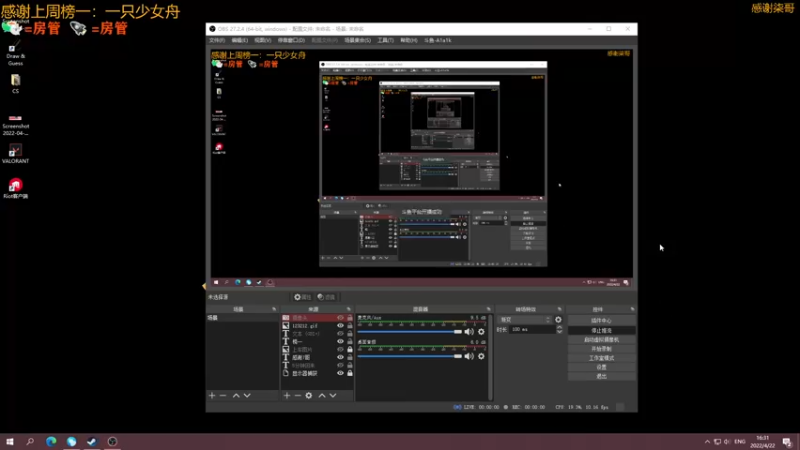Show hidden tray icons chevron
This screenshot has width=800, height=450.
(707, 441)
